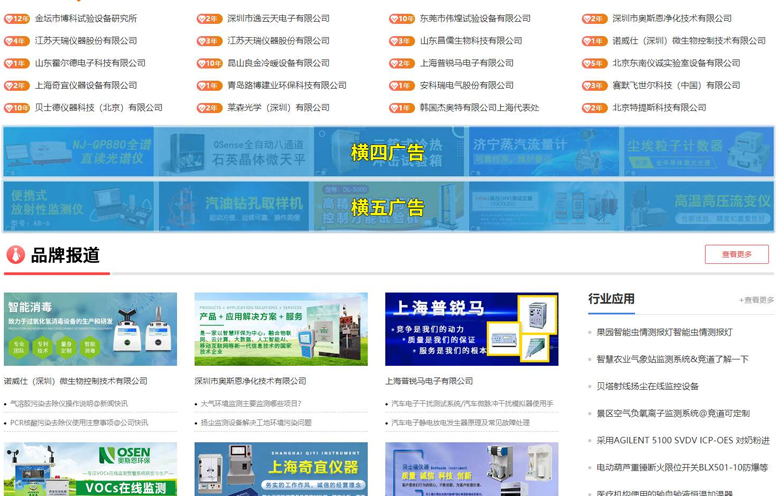780x496 pixels.
Task: Click the 3年 badge next to 赛默飞世尔科技
Action: [x=594, y=86]
